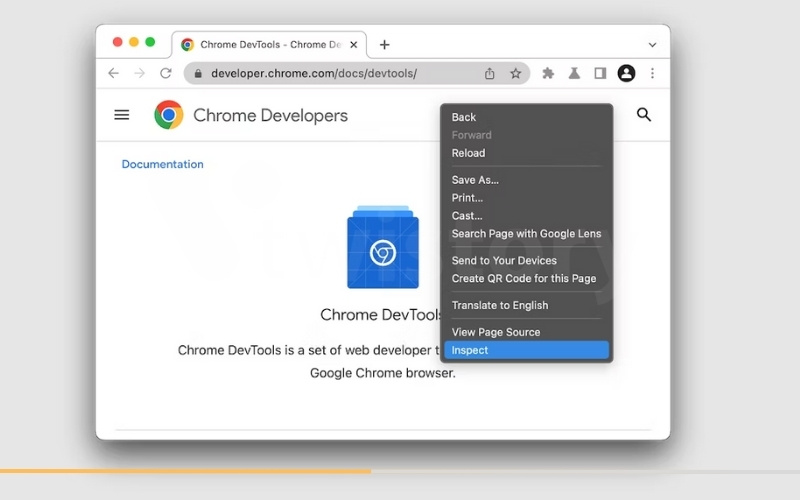Screen dimensions: 800x500
Task: Open the Extensions puzzle icon
Action: 548,73
